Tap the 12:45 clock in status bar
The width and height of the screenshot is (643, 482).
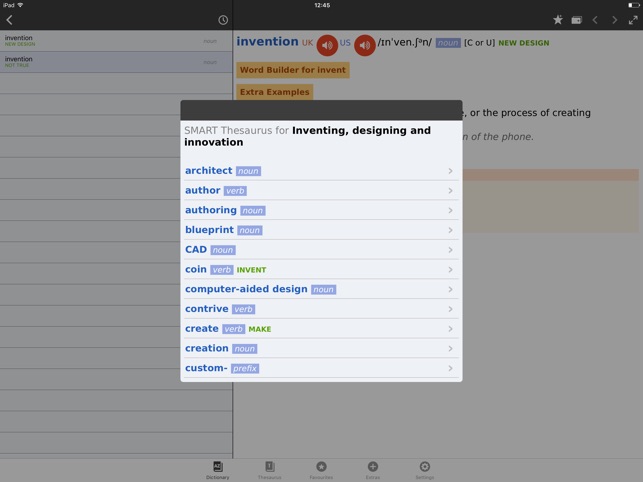(x=322, y=5)
